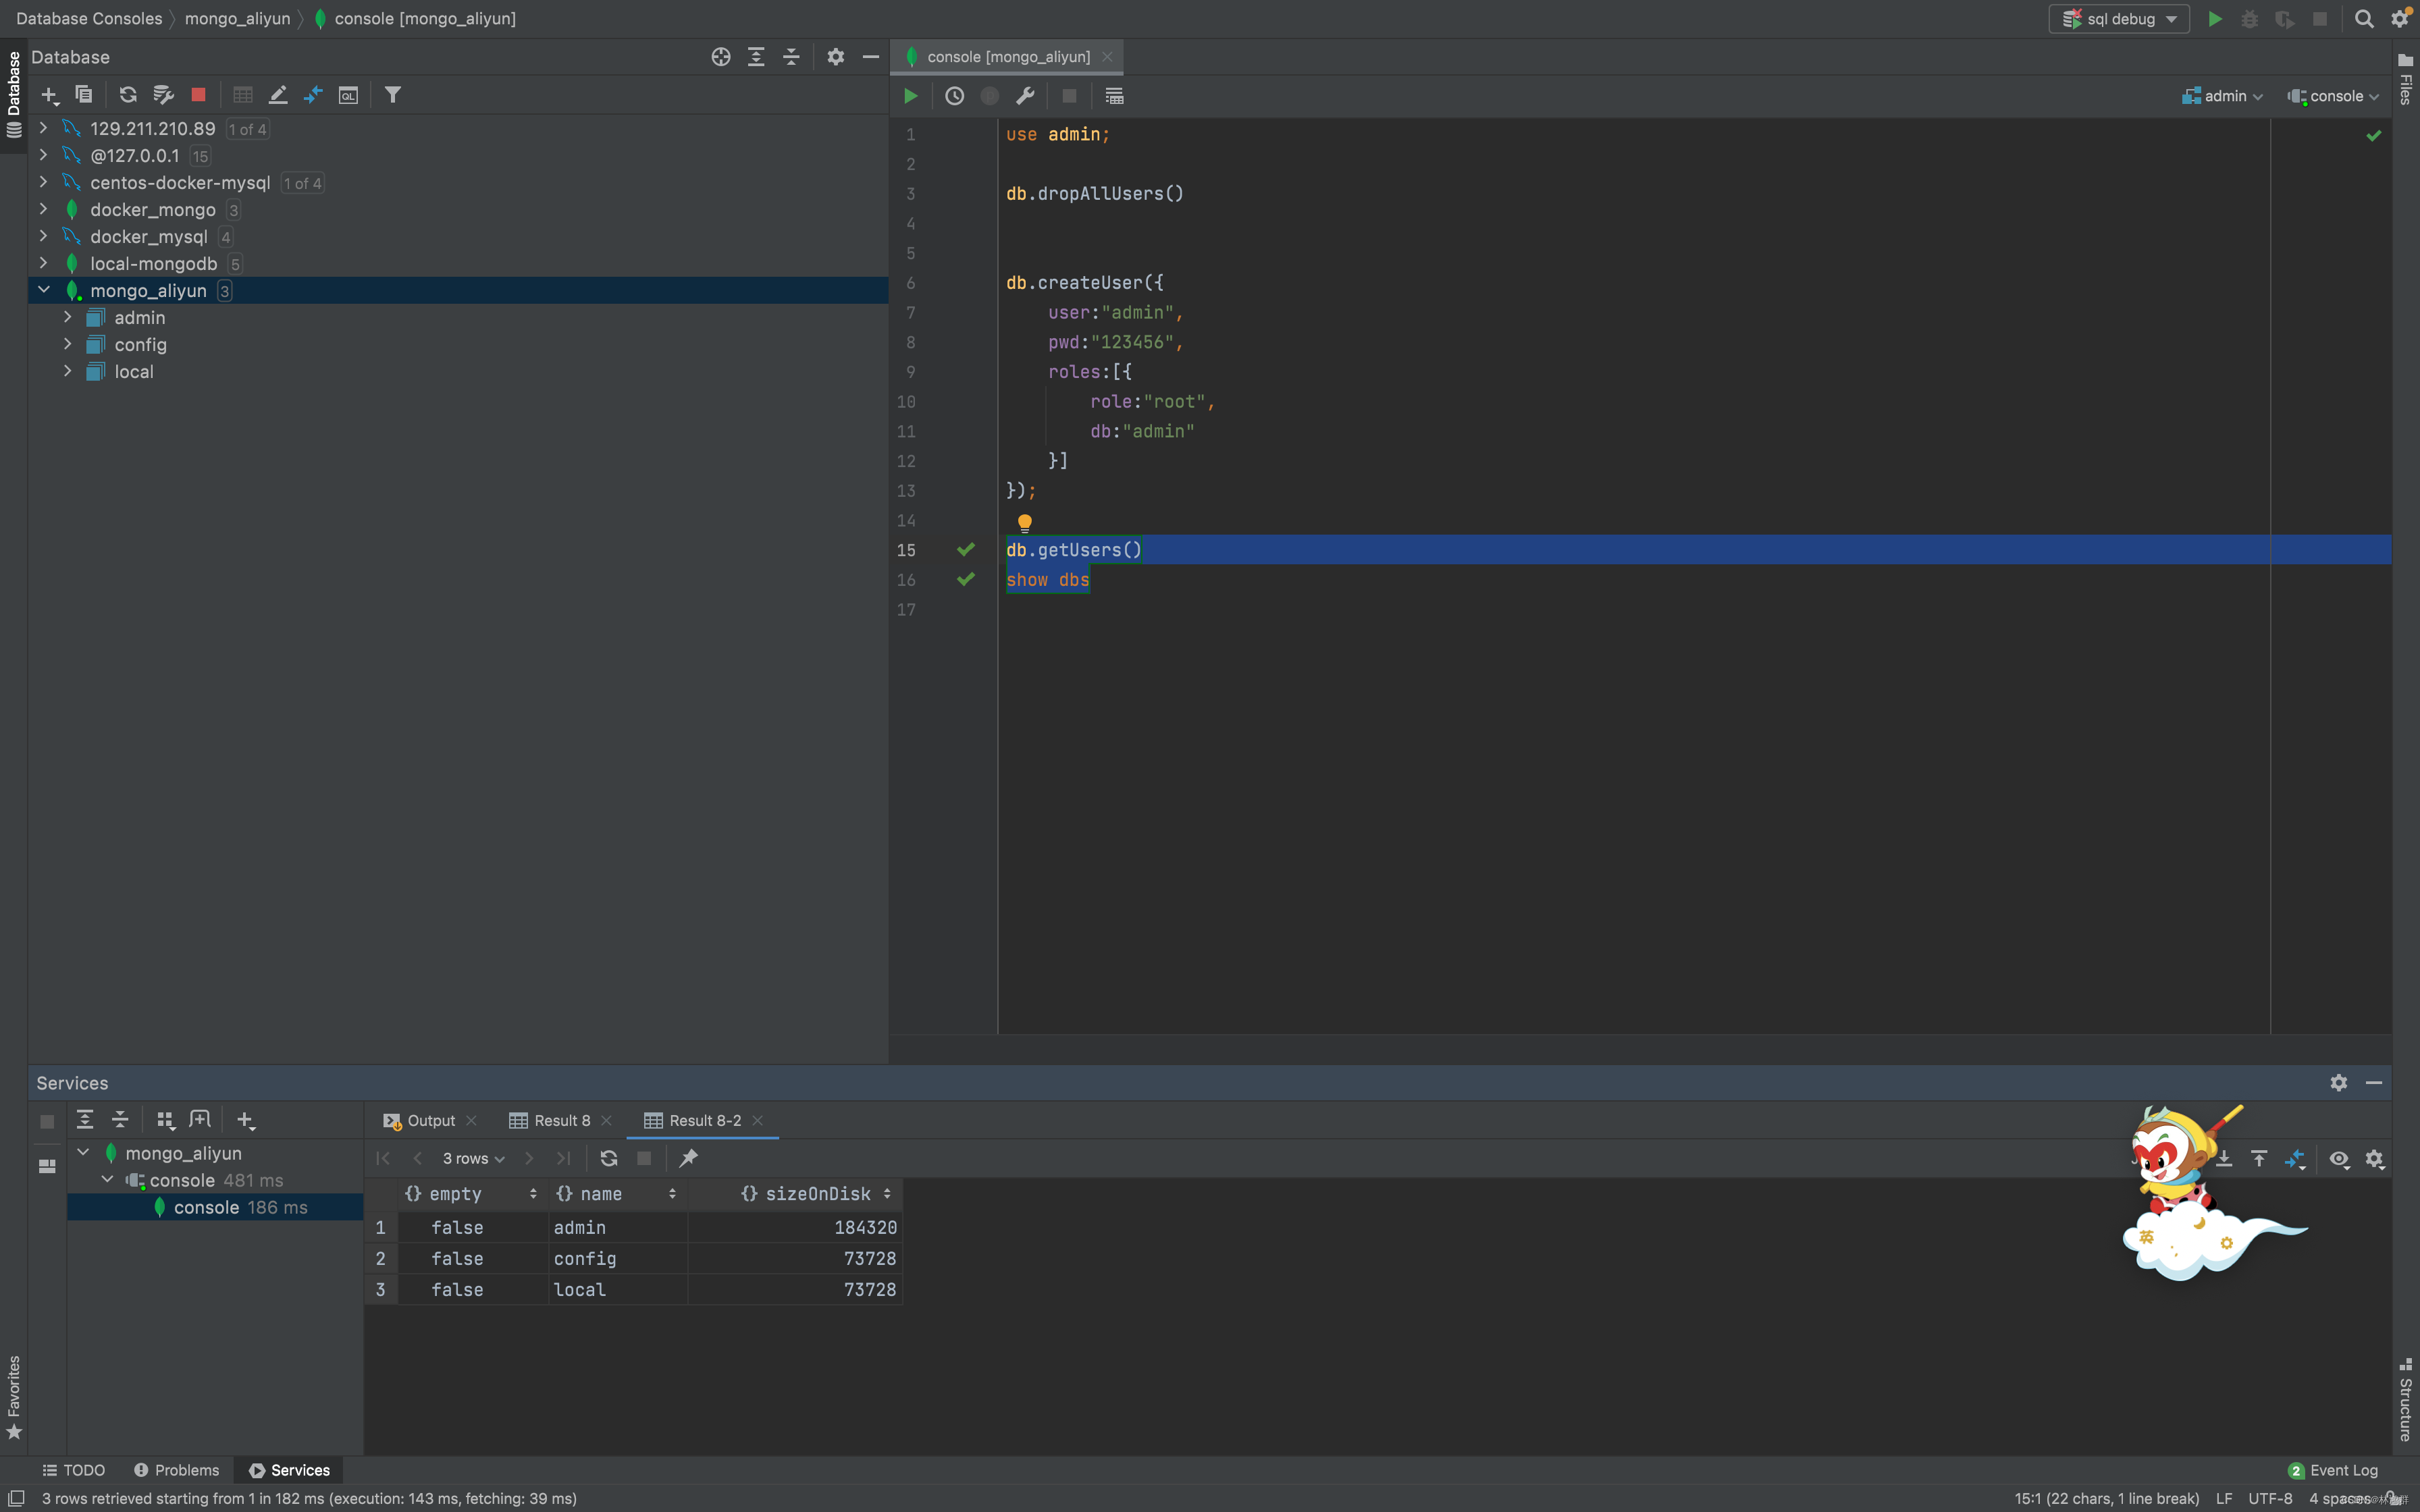The width and height of the screenshot is (2420, 1512).
Task: Reload the result grid page
Action: pyautogui.click(x=608, y=1158)
